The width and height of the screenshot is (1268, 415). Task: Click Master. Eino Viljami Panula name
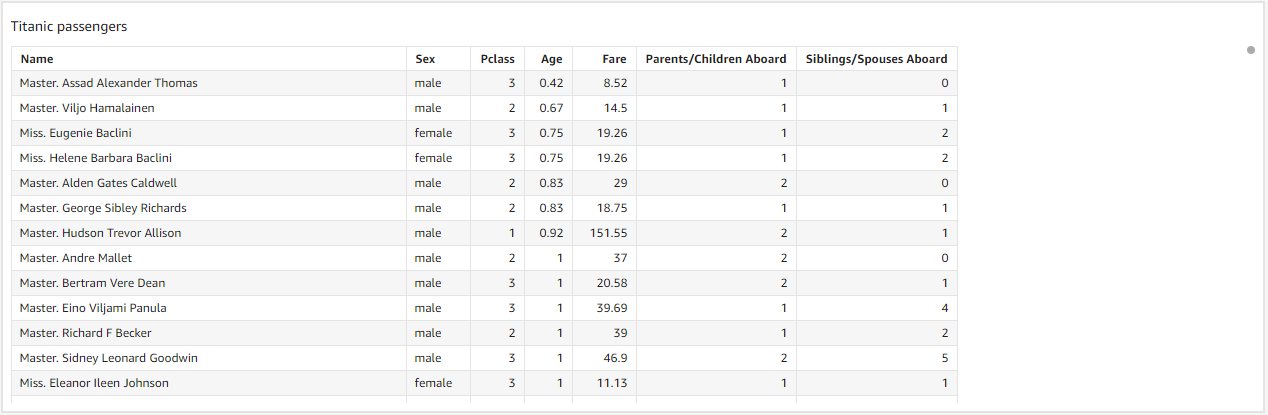pyautogui.click(x=93, y=308)
